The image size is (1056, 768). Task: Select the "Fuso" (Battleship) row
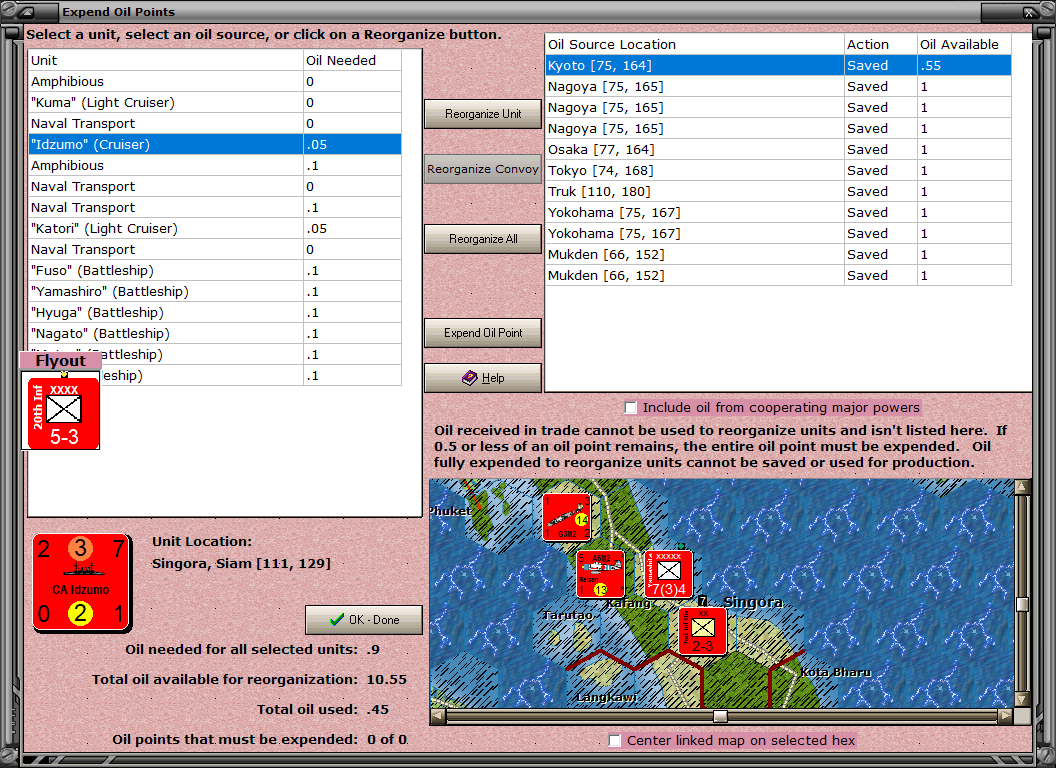pos(215,270)
